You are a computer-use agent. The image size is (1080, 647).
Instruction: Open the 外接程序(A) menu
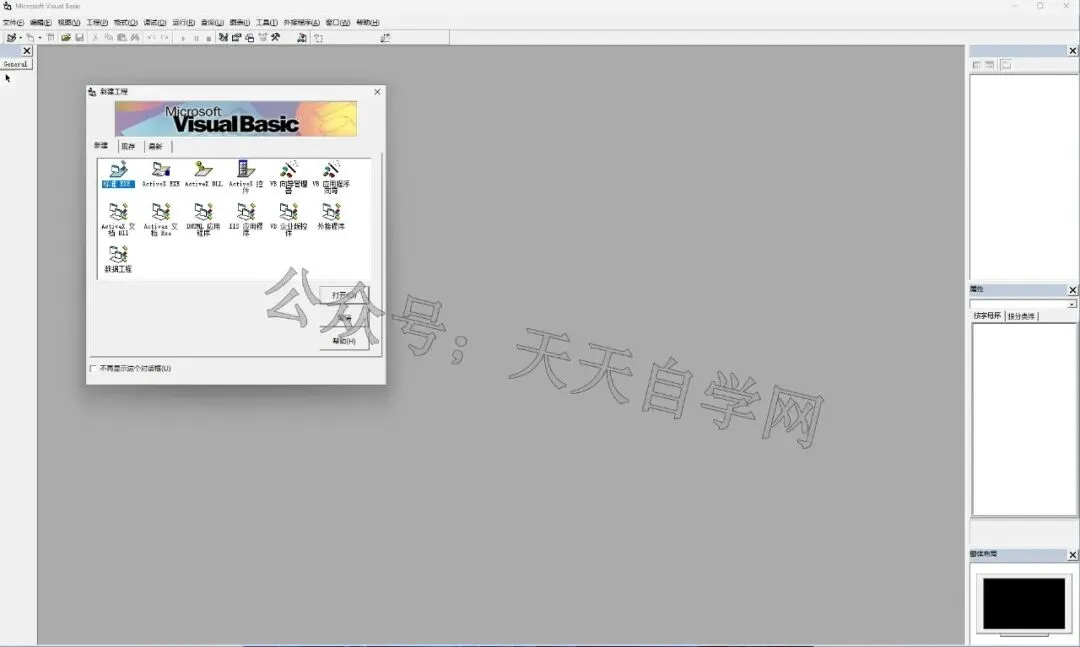coord(302,23)
